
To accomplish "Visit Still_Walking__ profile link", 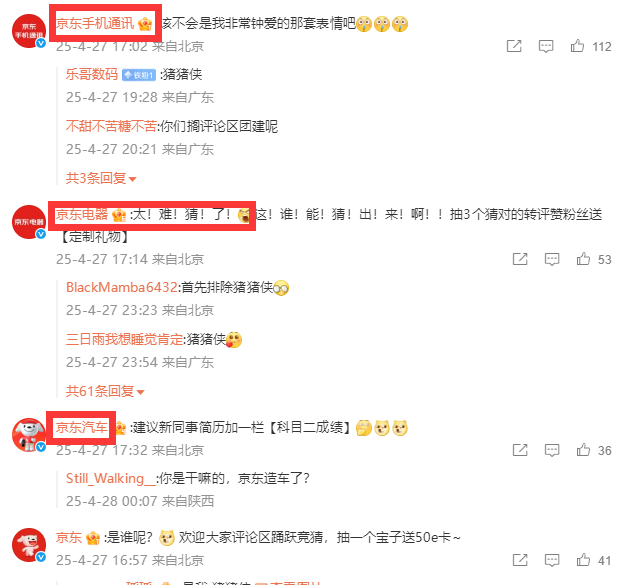I will 111,478.
